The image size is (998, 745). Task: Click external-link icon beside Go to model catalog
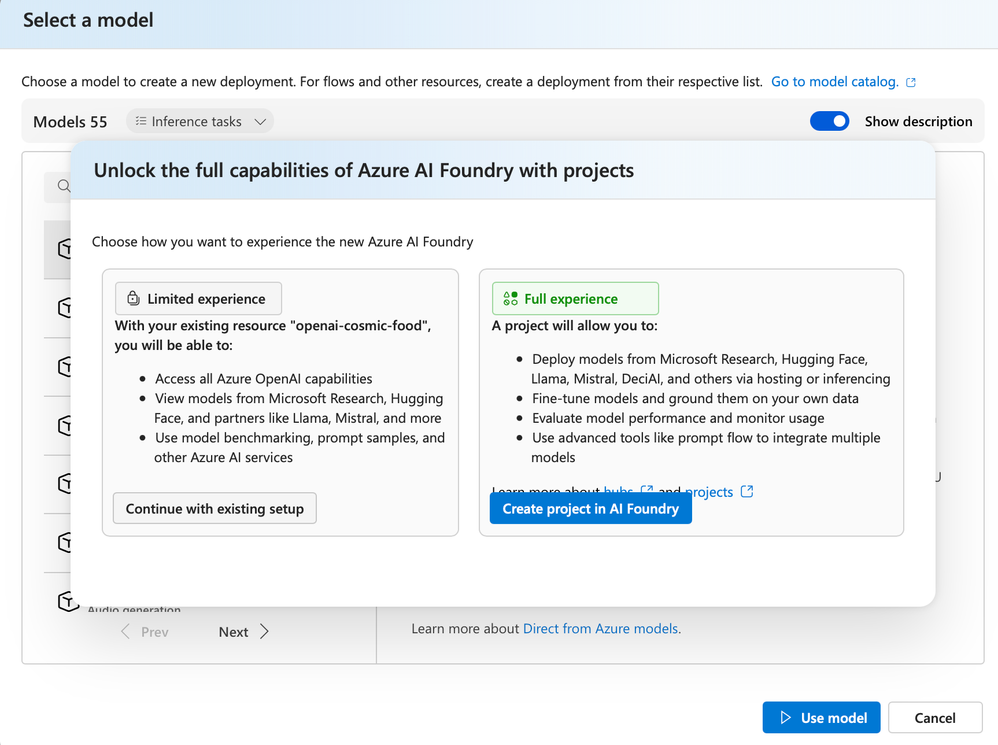(911, 82)
